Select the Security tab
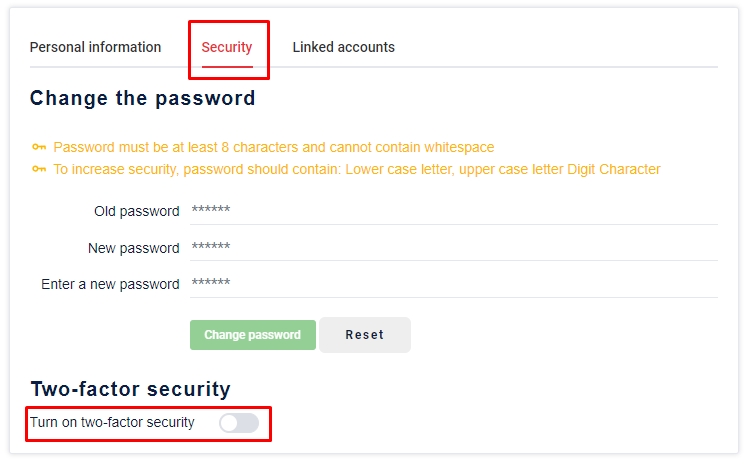The width and height of the screenshot is (744, 465). [227, 47]
